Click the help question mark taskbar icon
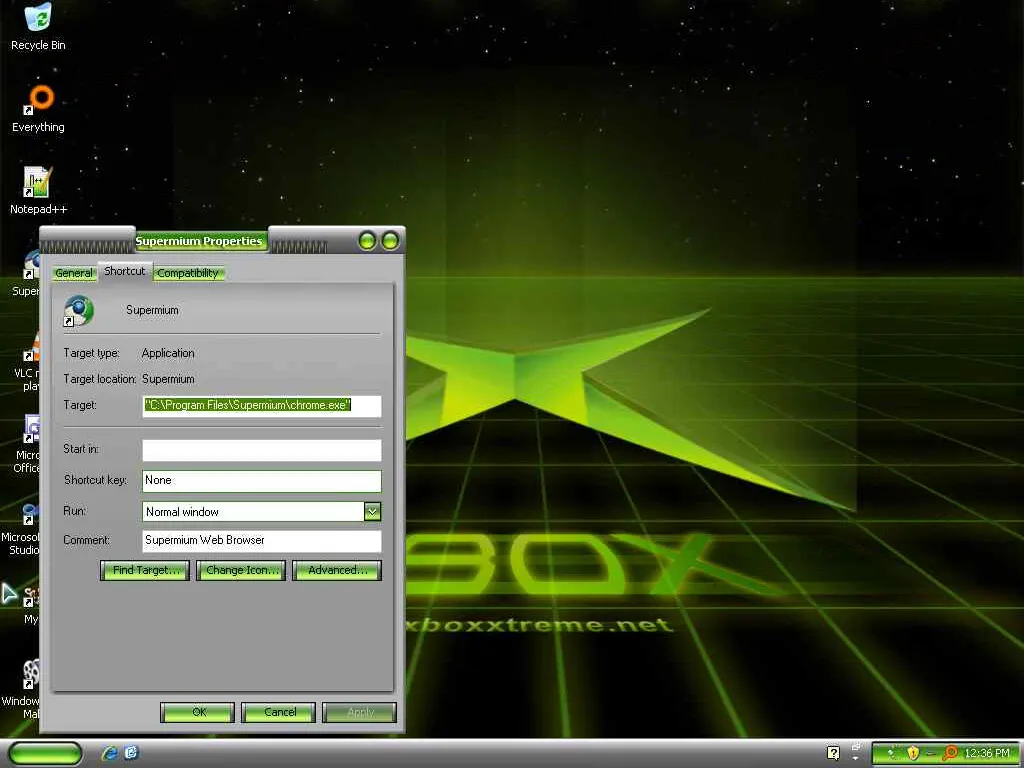Viewport: 1024px width, 768px height. (833, 753)
